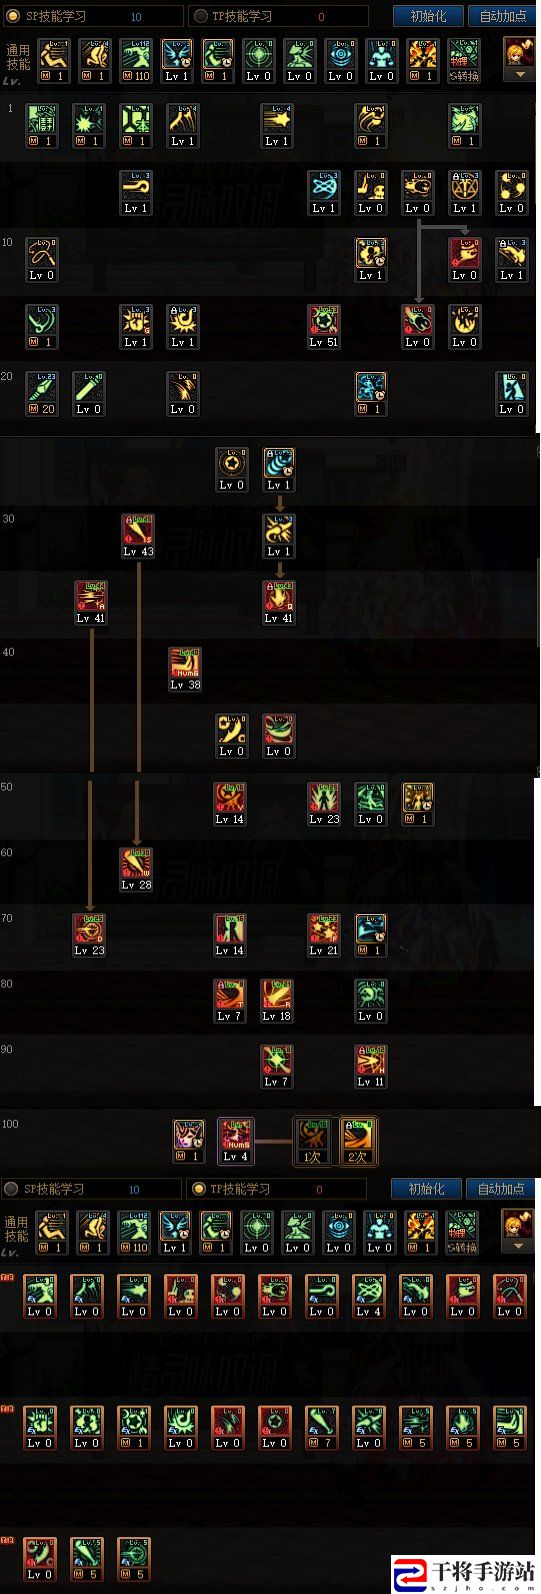Screen dimensions: 541x1594
Task: Click the Lv 38 Num8 skill icon
Action: click(185, 669)
